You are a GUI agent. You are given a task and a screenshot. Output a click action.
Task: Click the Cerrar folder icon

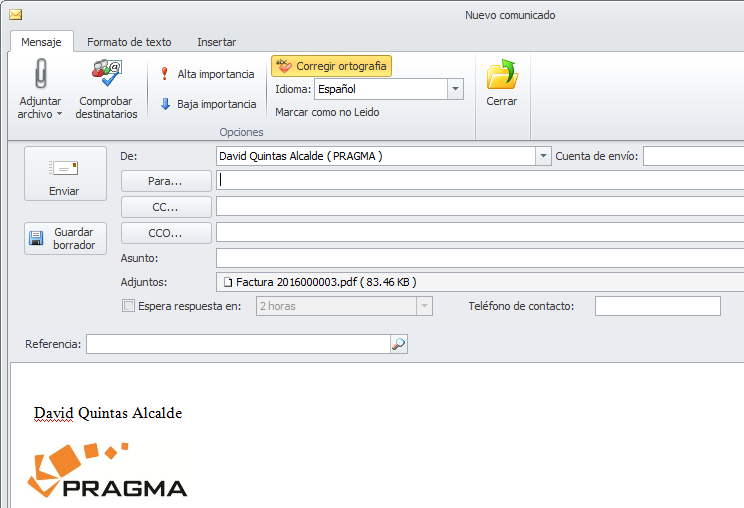502,74
